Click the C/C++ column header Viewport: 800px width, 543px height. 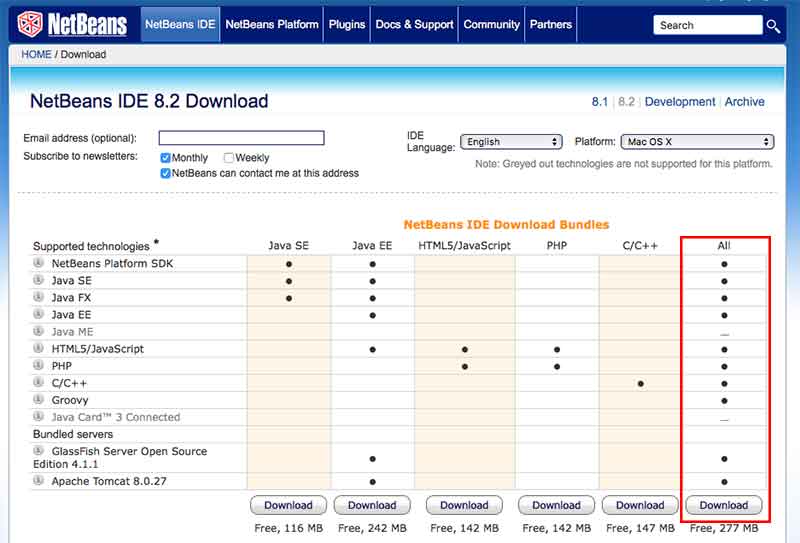coord(640,245)
